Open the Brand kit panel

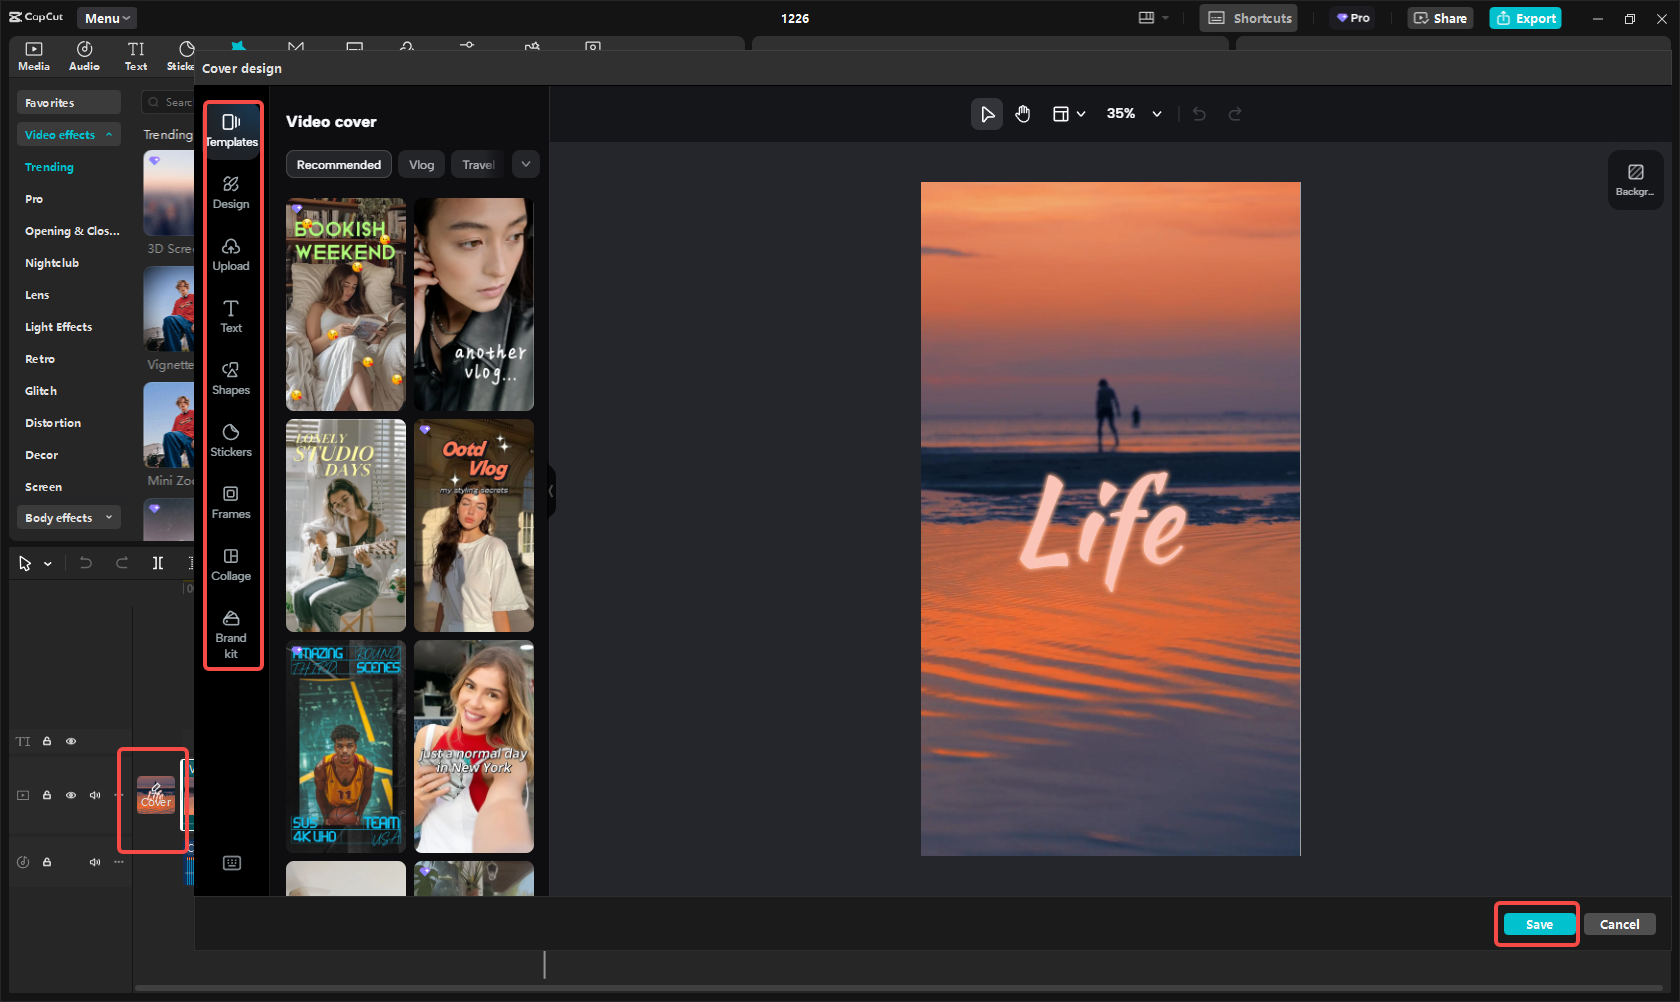(x=232, y=632)
